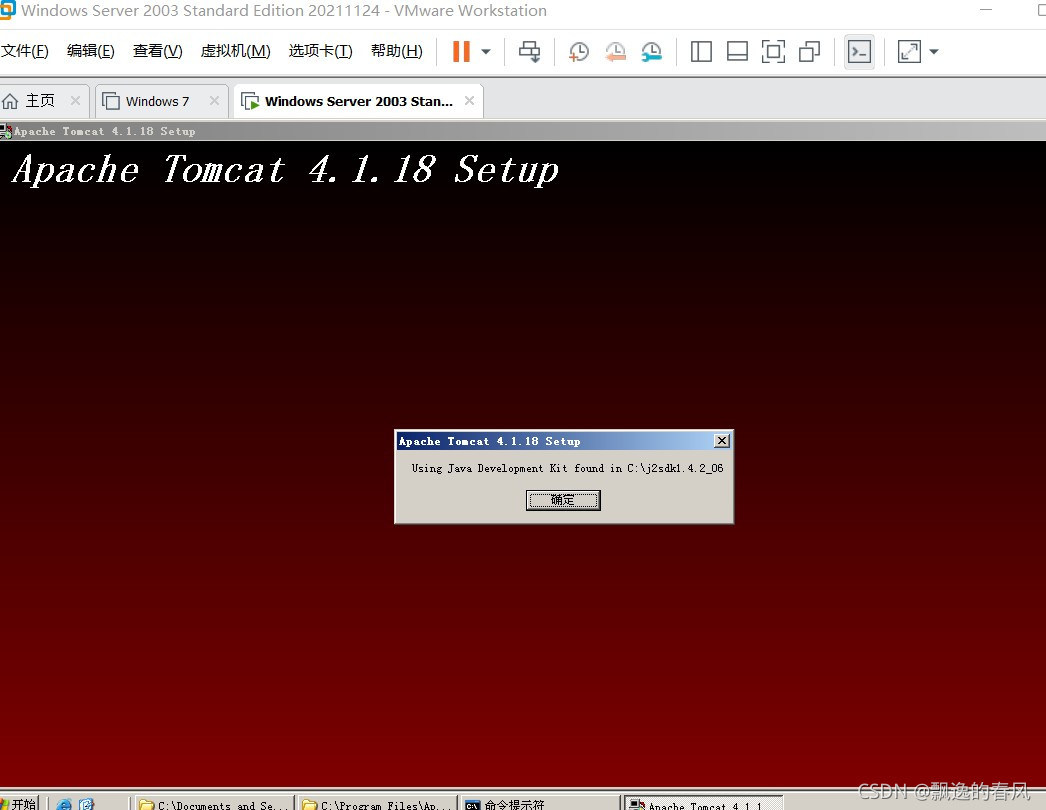
Task: Close the 主页 tab
Action: click(75, 101)
